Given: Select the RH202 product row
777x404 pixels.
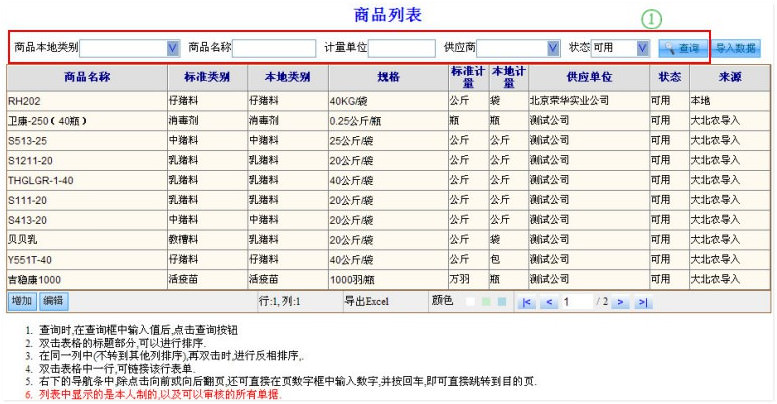Looking at the screenshot, I should point(86,101).
